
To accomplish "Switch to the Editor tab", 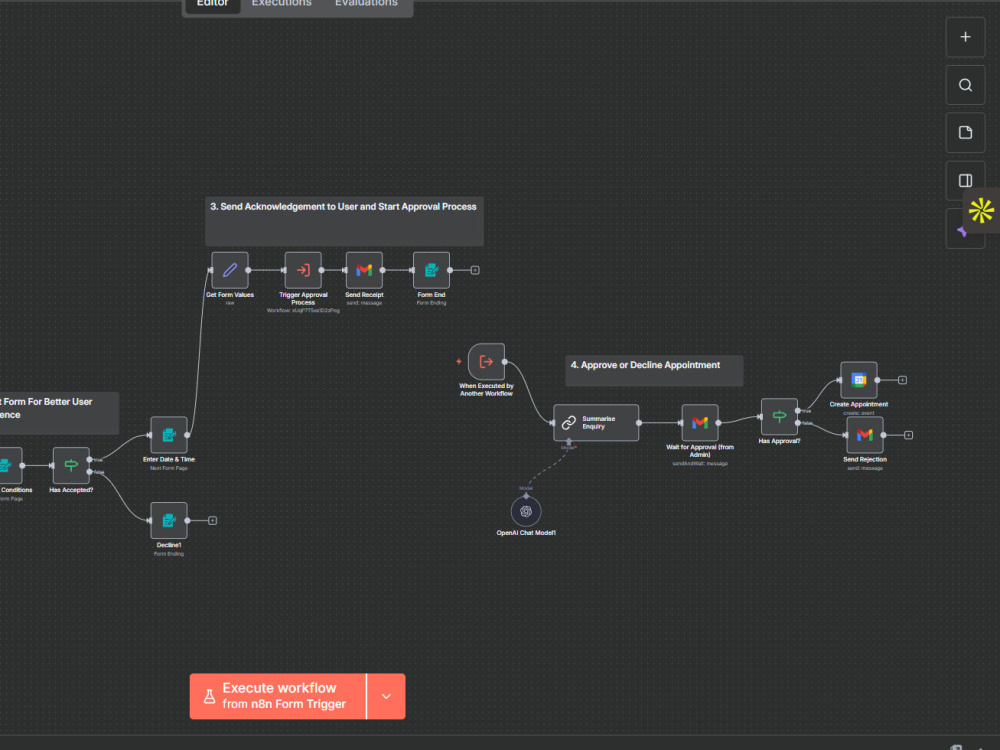I will [212, 3].
